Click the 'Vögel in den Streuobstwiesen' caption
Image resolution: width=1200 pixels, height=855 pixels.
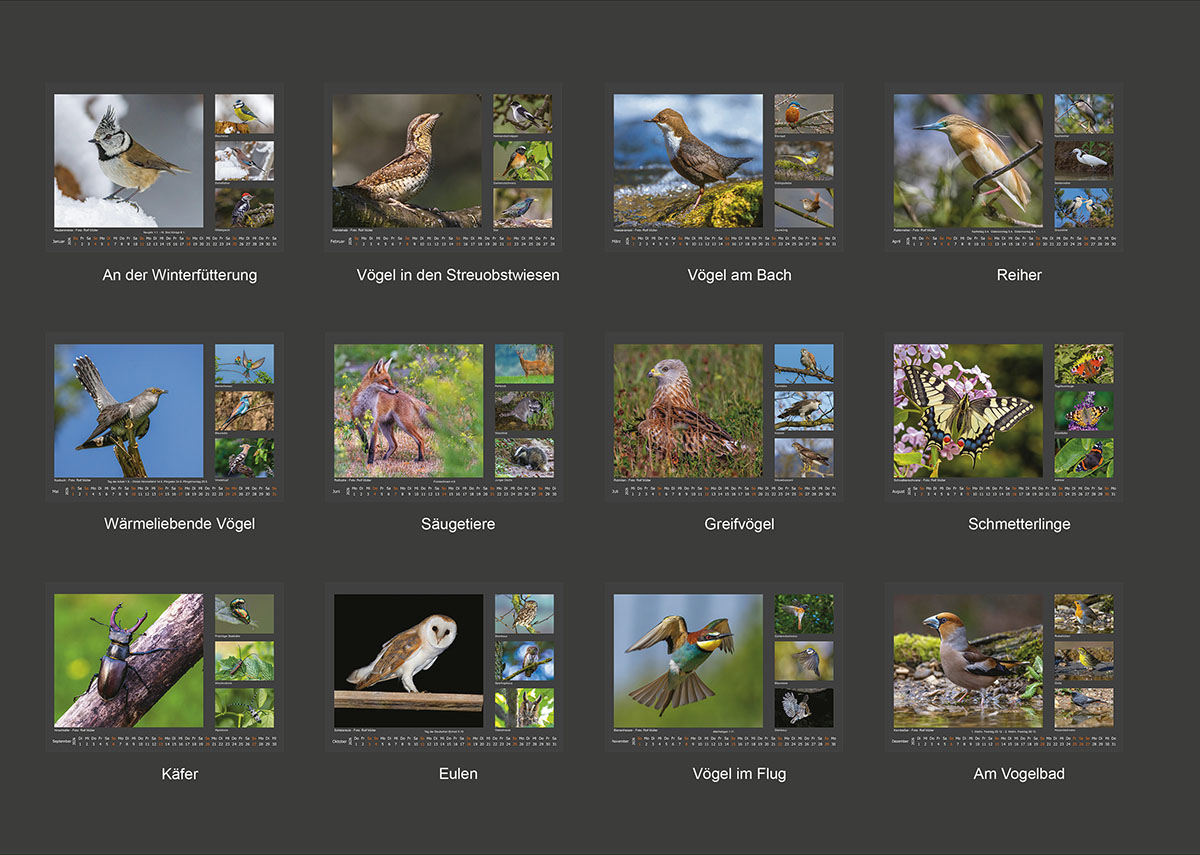[458, 275]
